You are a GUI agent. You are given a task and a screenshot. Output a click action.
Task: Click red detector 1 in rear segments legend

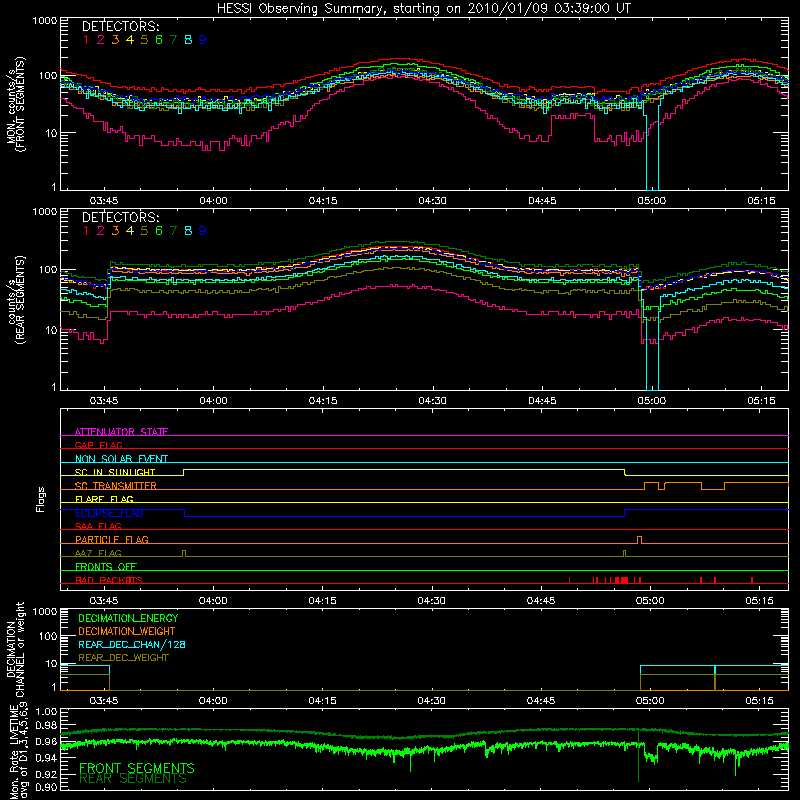[86, 231]
